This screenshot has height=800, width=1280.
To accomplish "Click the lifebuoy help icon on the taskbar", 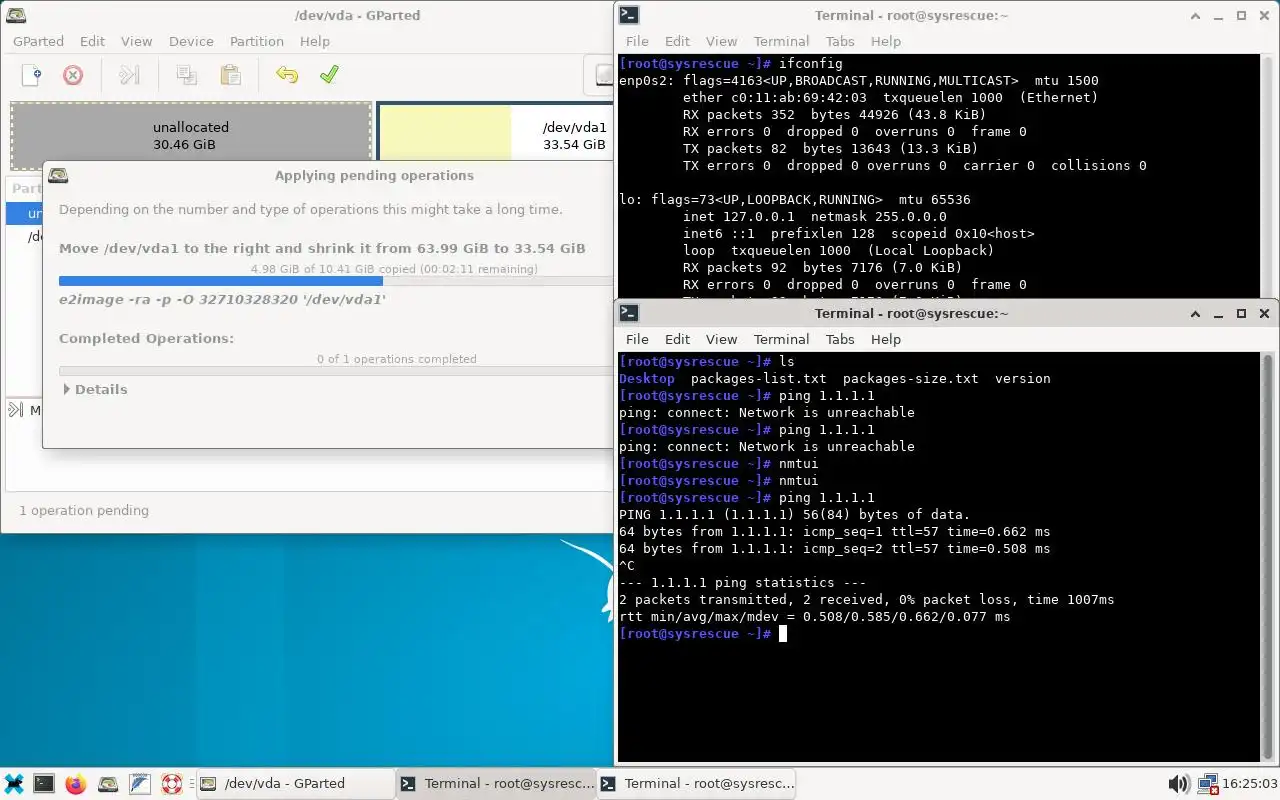I will pyautogui.click(x=171, y=784).
